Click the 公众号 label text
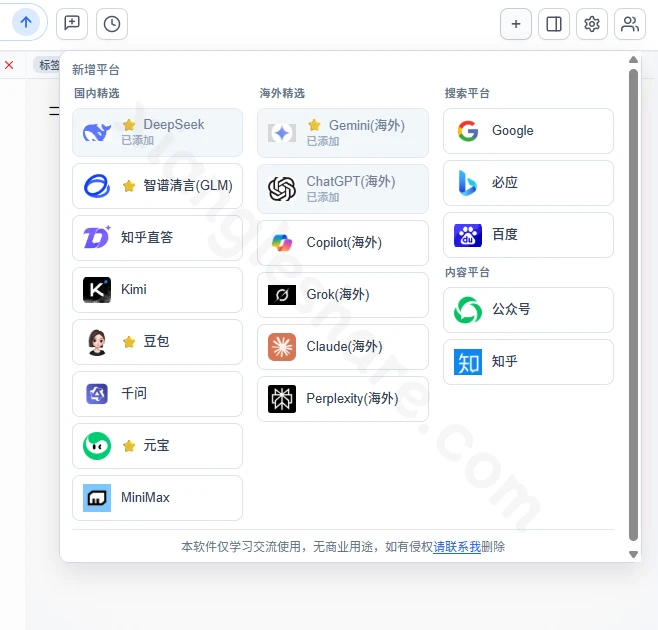 (x=511, y=310)
